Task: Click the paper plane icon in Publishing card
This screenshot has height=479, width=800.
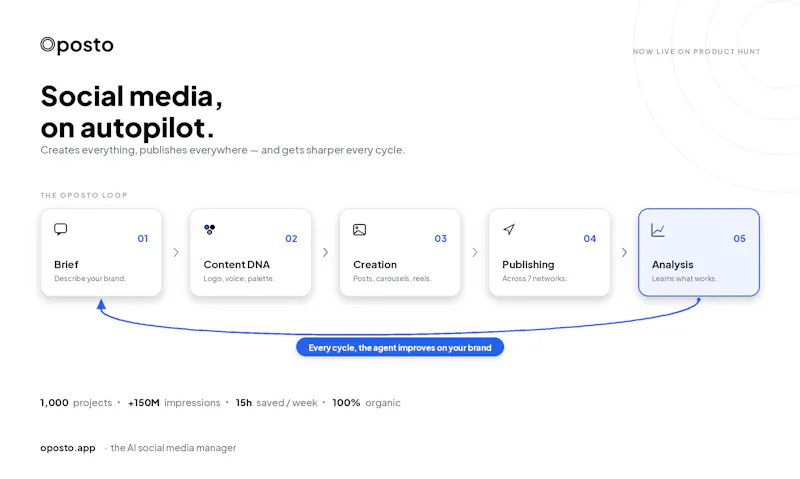Action: pos(509,229)
